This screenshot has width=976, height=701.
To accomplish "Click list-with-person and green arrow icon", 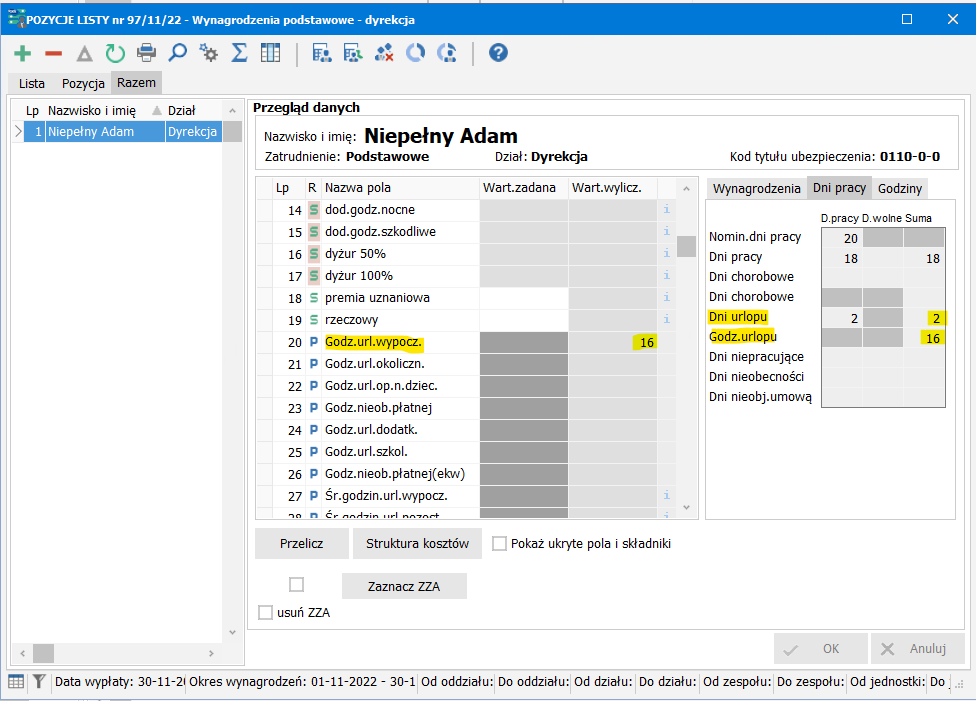I will (x=353, y=53).
